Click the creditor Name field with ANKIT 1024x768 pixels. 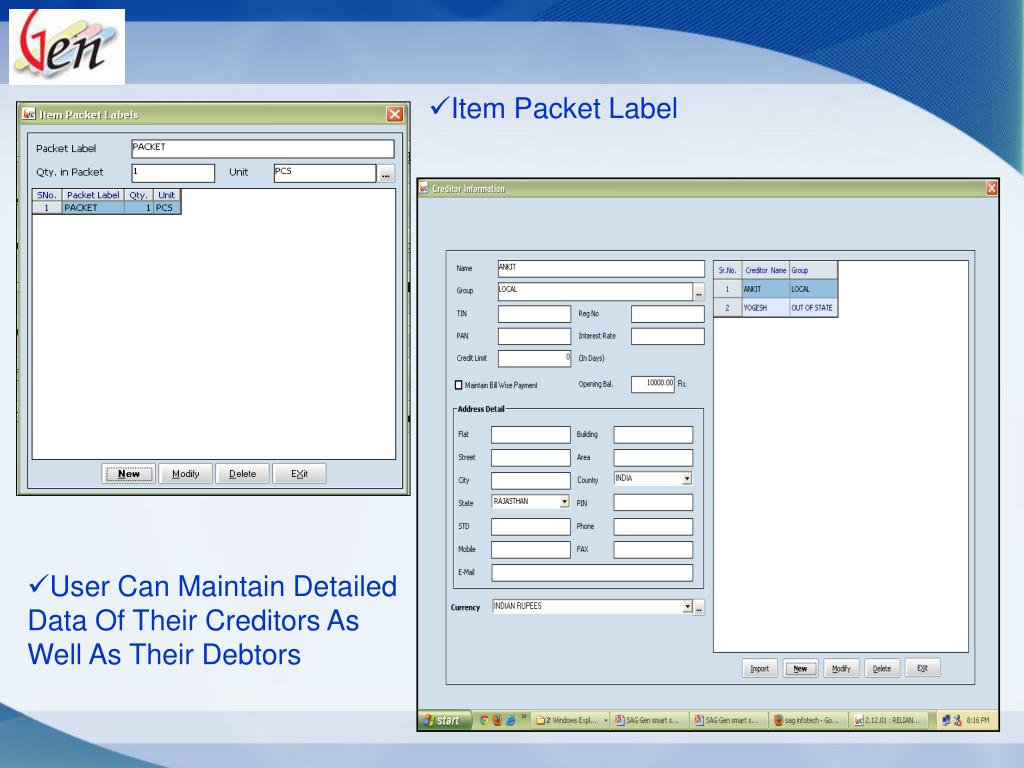pyautogui.click(x=601, y=268)
